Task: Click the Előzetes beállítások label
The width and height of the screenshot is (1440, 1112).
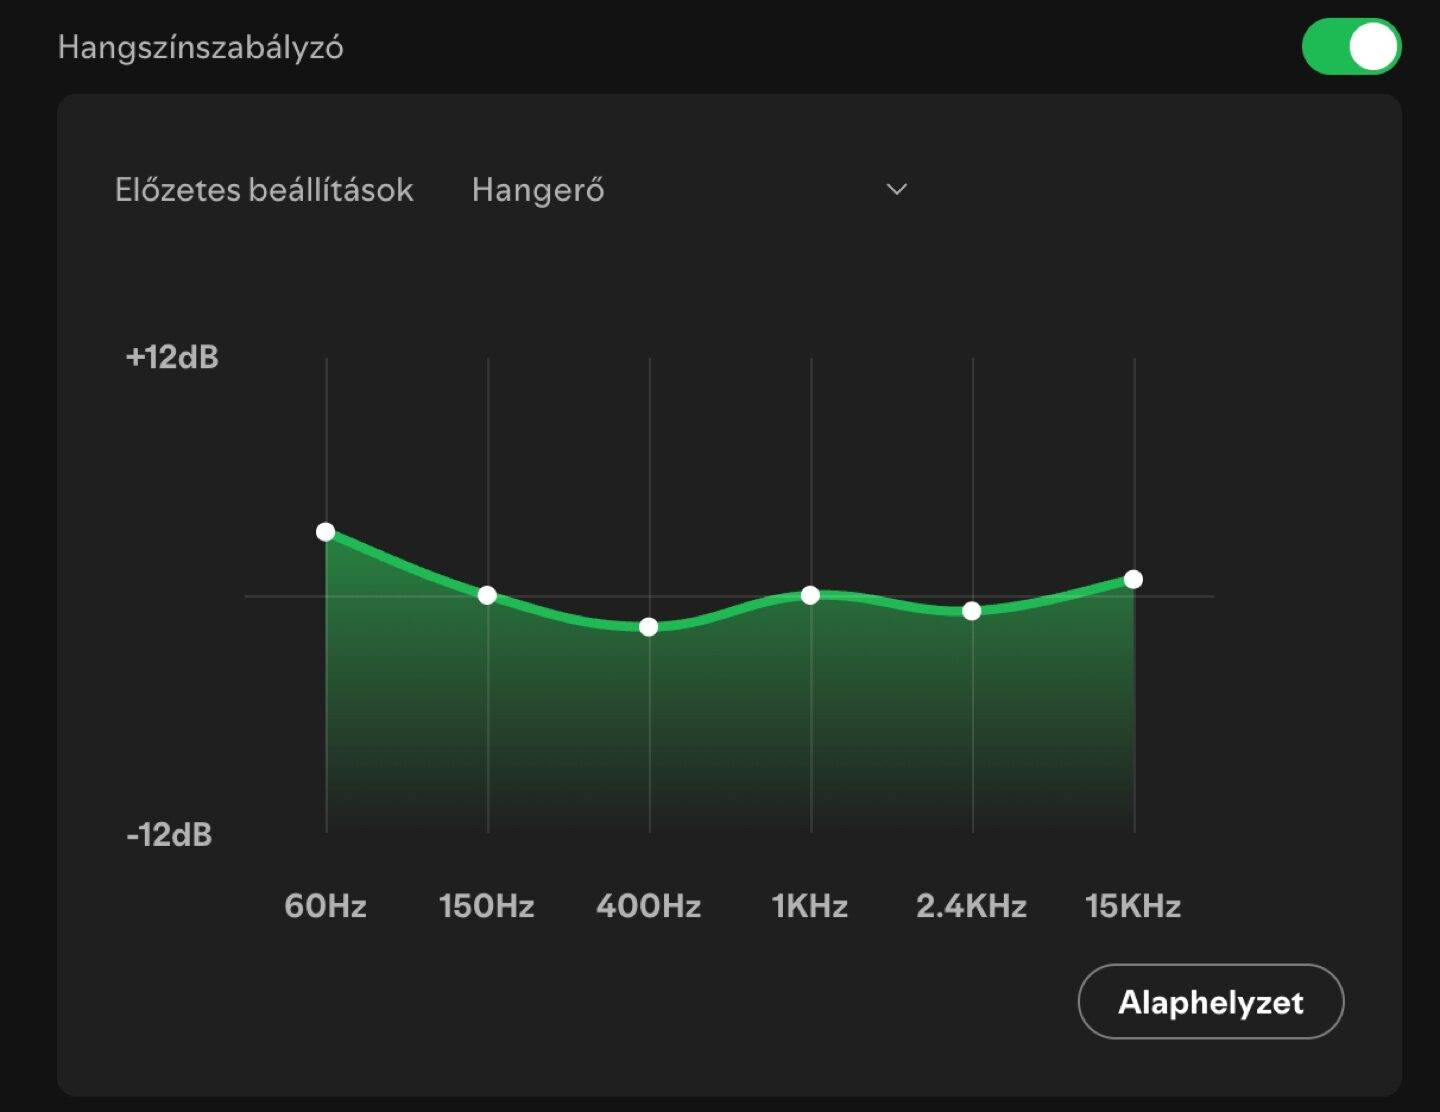Action: 264,190
